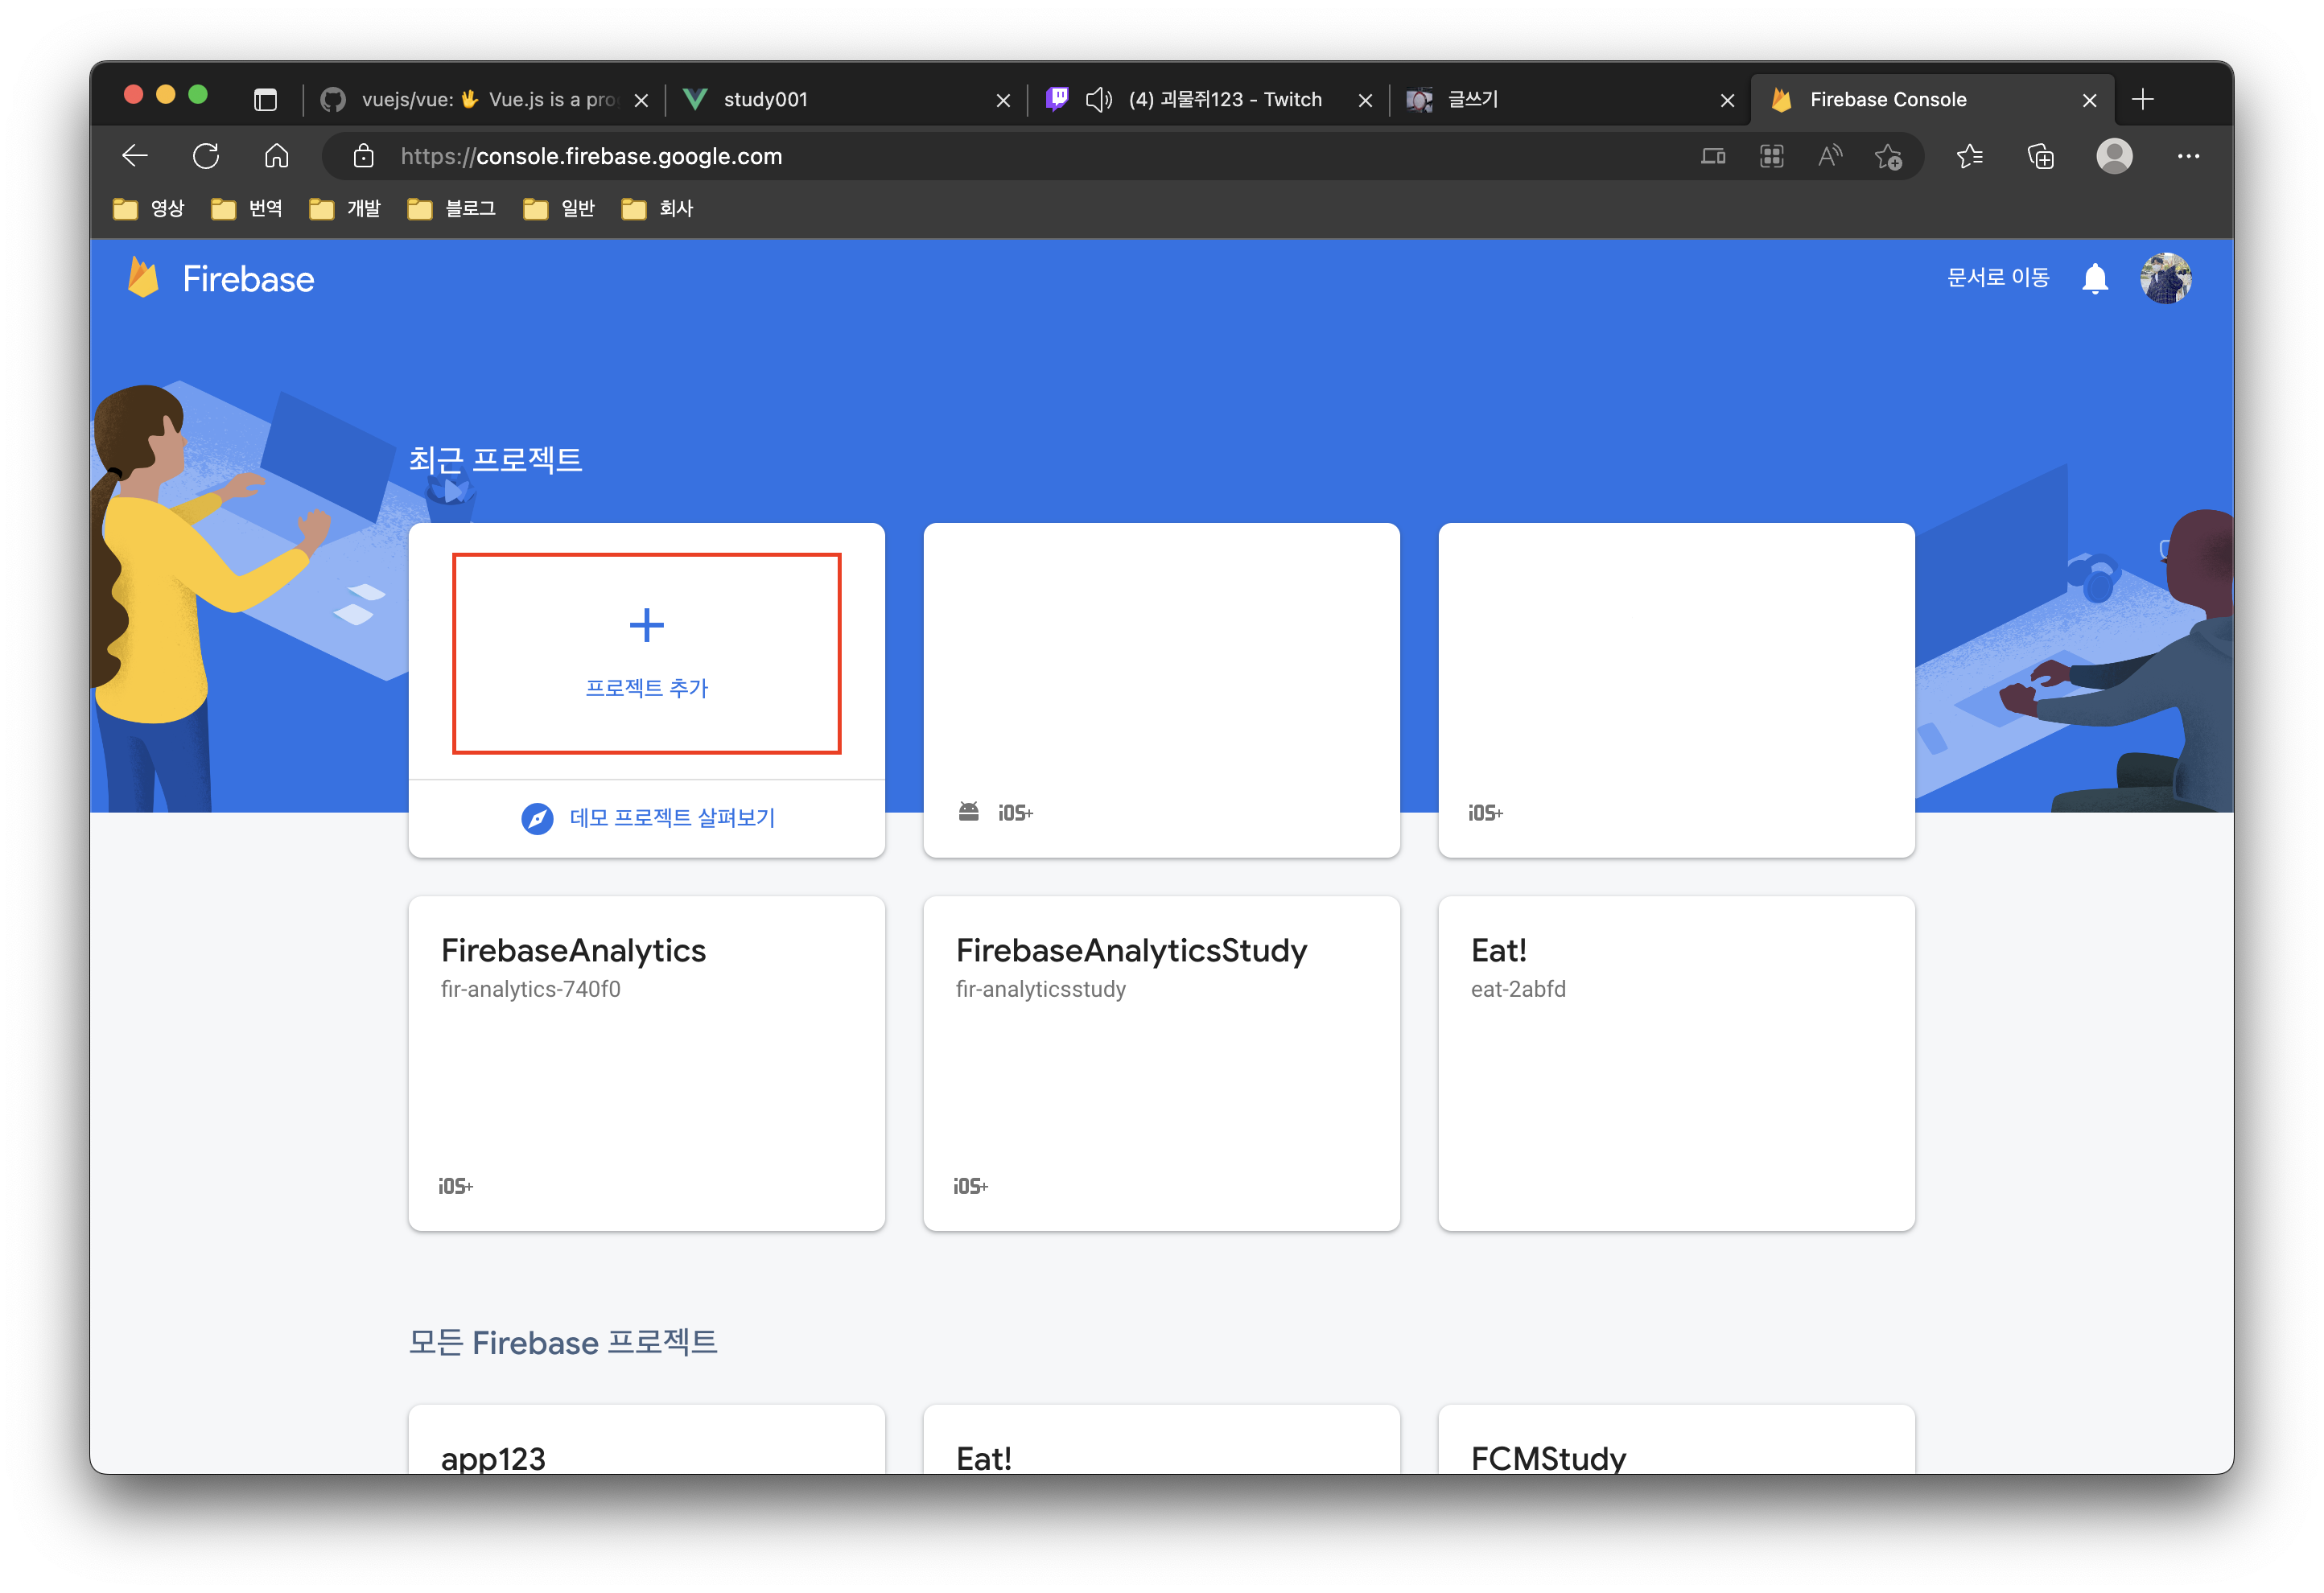2324x1593 pixels.
Task: Click the 문서로 이동 link
Action: [x=1998, y=277]
